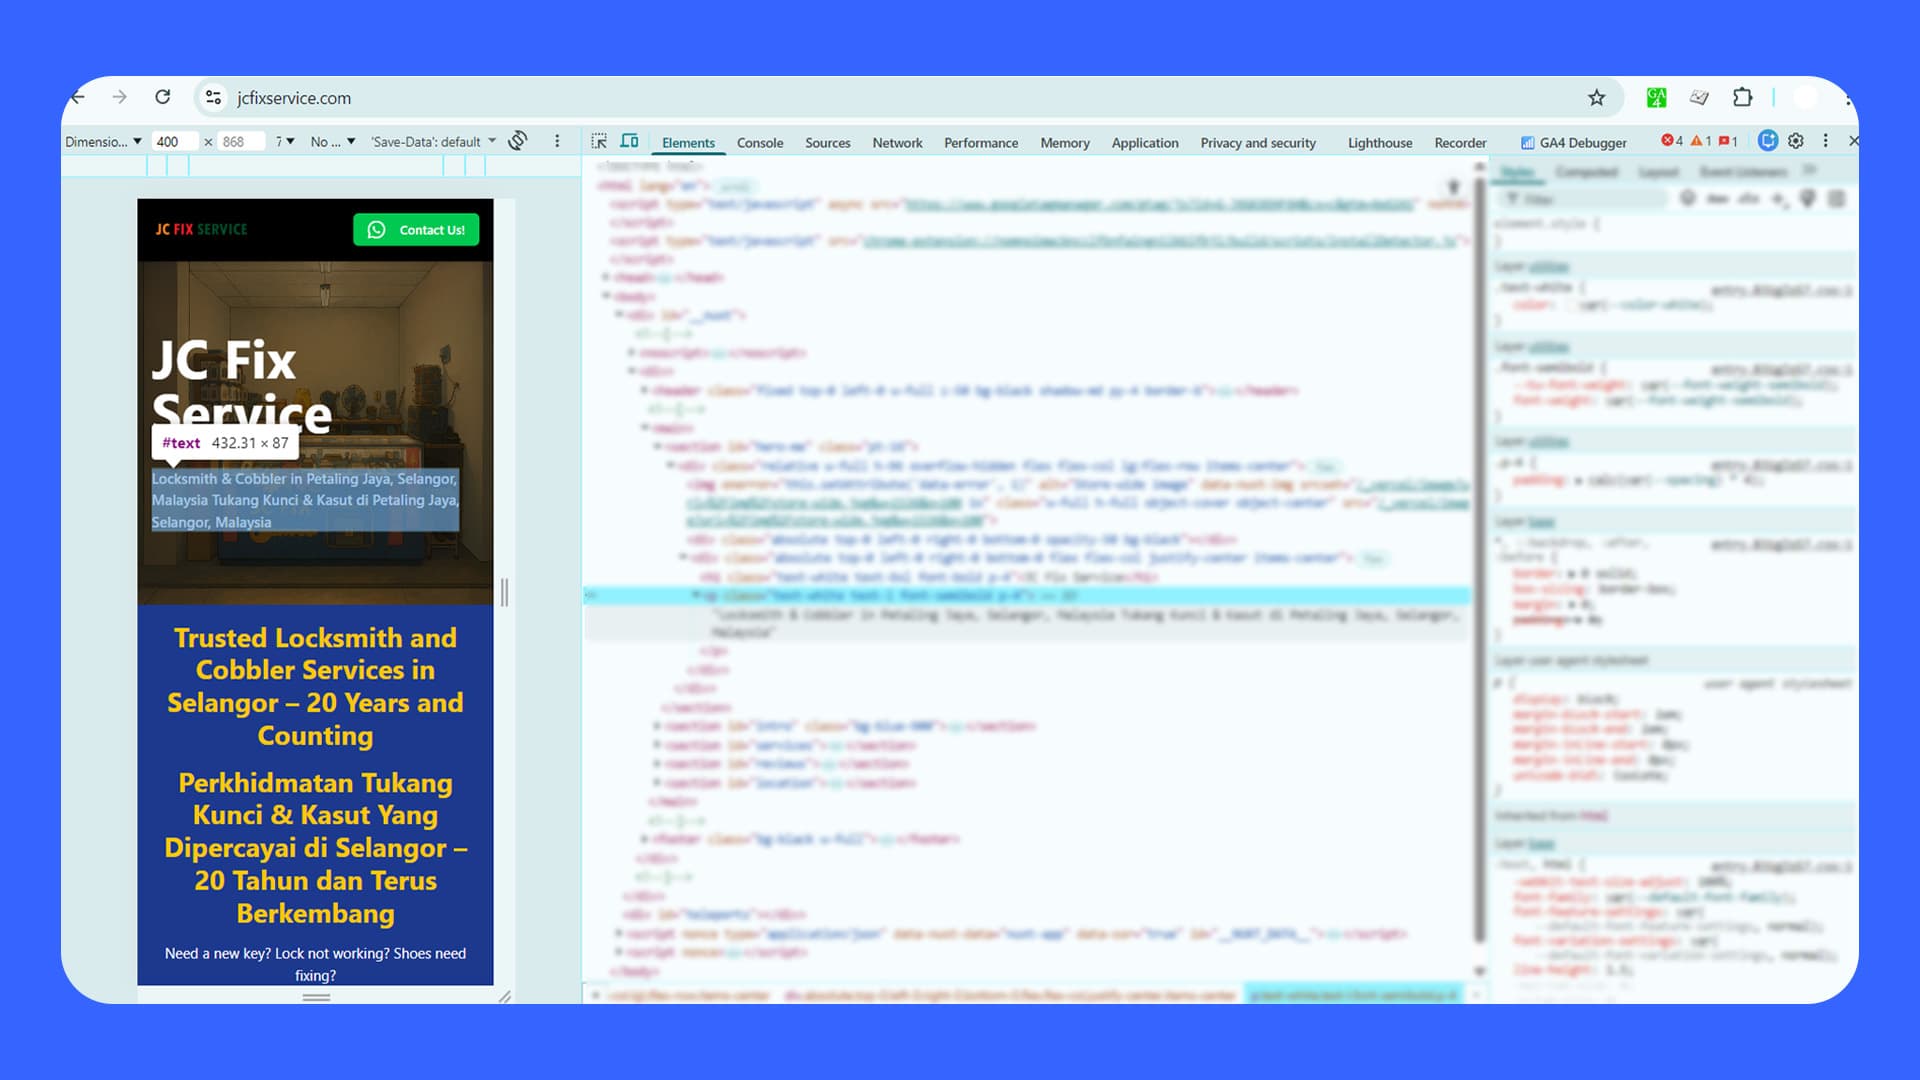Select the inspect element tool
This screenshot has height=1080, width=1920.
point(598,142)
